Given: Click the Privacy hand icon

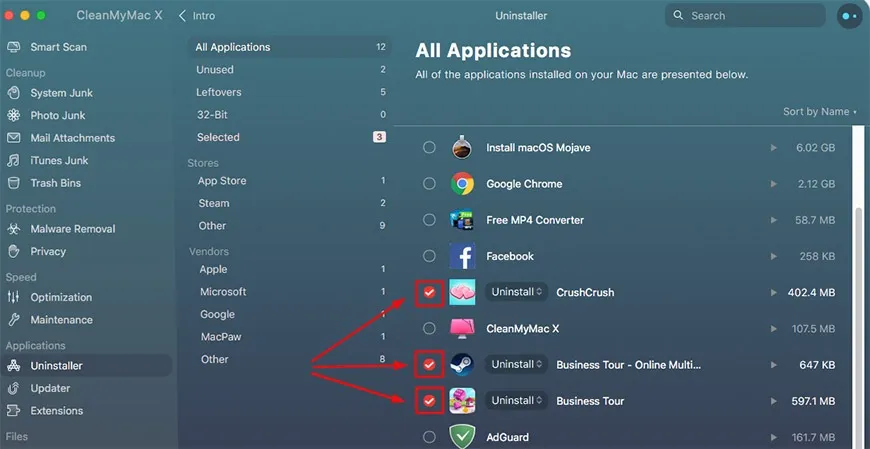Looking at the screenshot, I should click(x=14, y=251).
